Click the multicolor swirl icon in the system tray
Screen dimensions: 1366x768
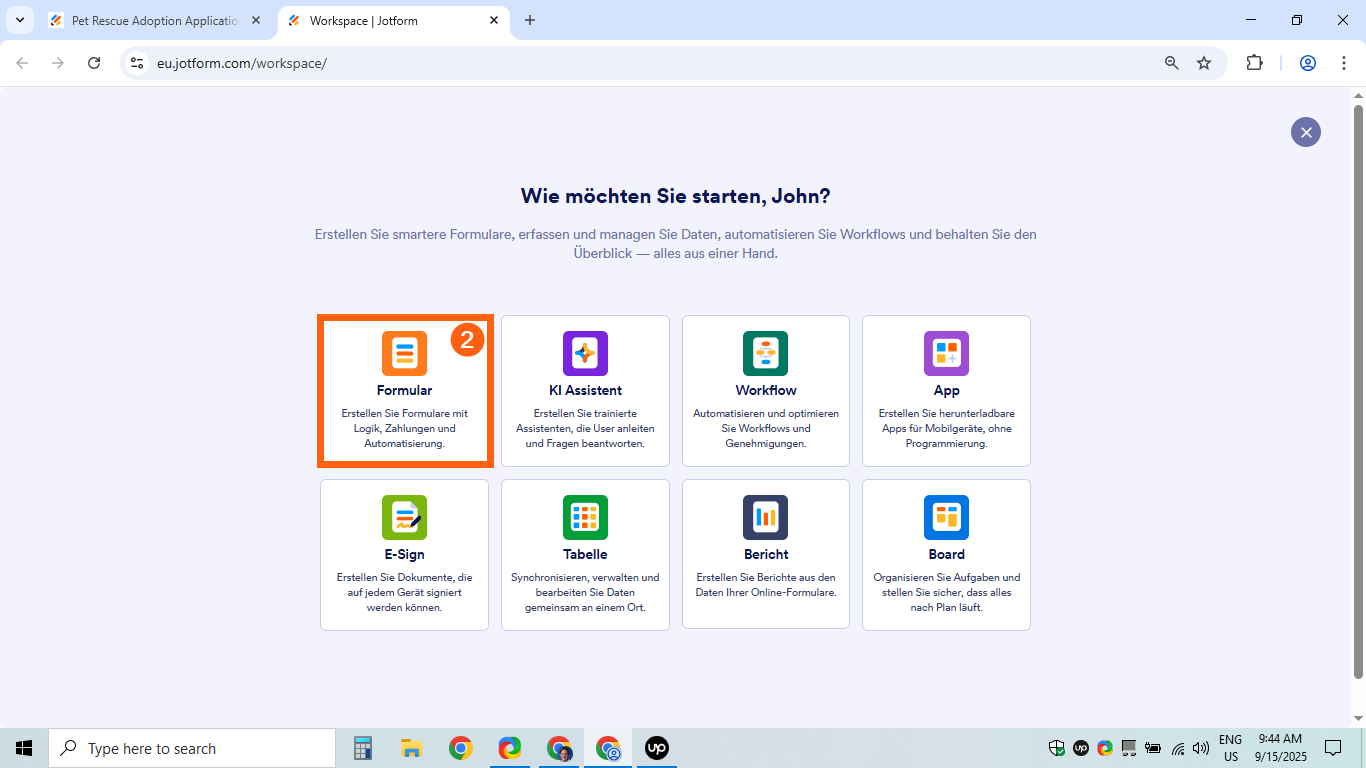(1105, 748)
